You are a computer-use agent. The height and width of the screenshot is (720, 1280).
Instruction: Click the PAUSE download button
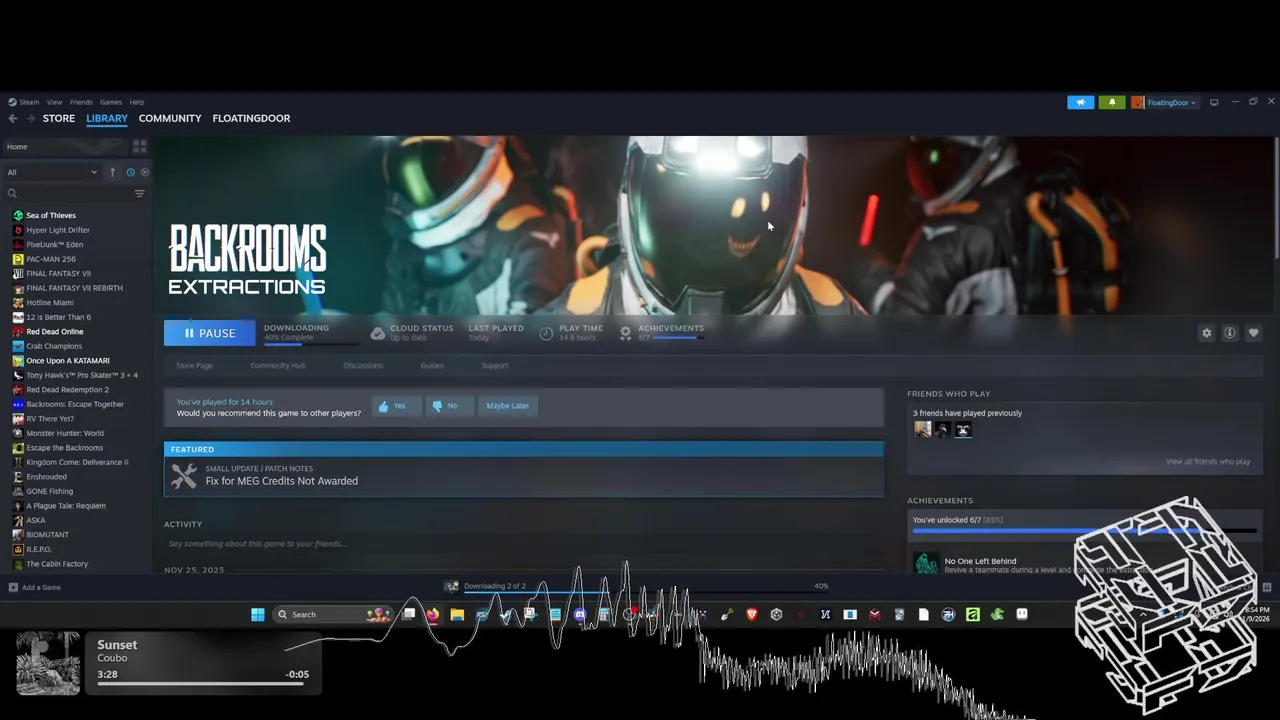[209, 333]
